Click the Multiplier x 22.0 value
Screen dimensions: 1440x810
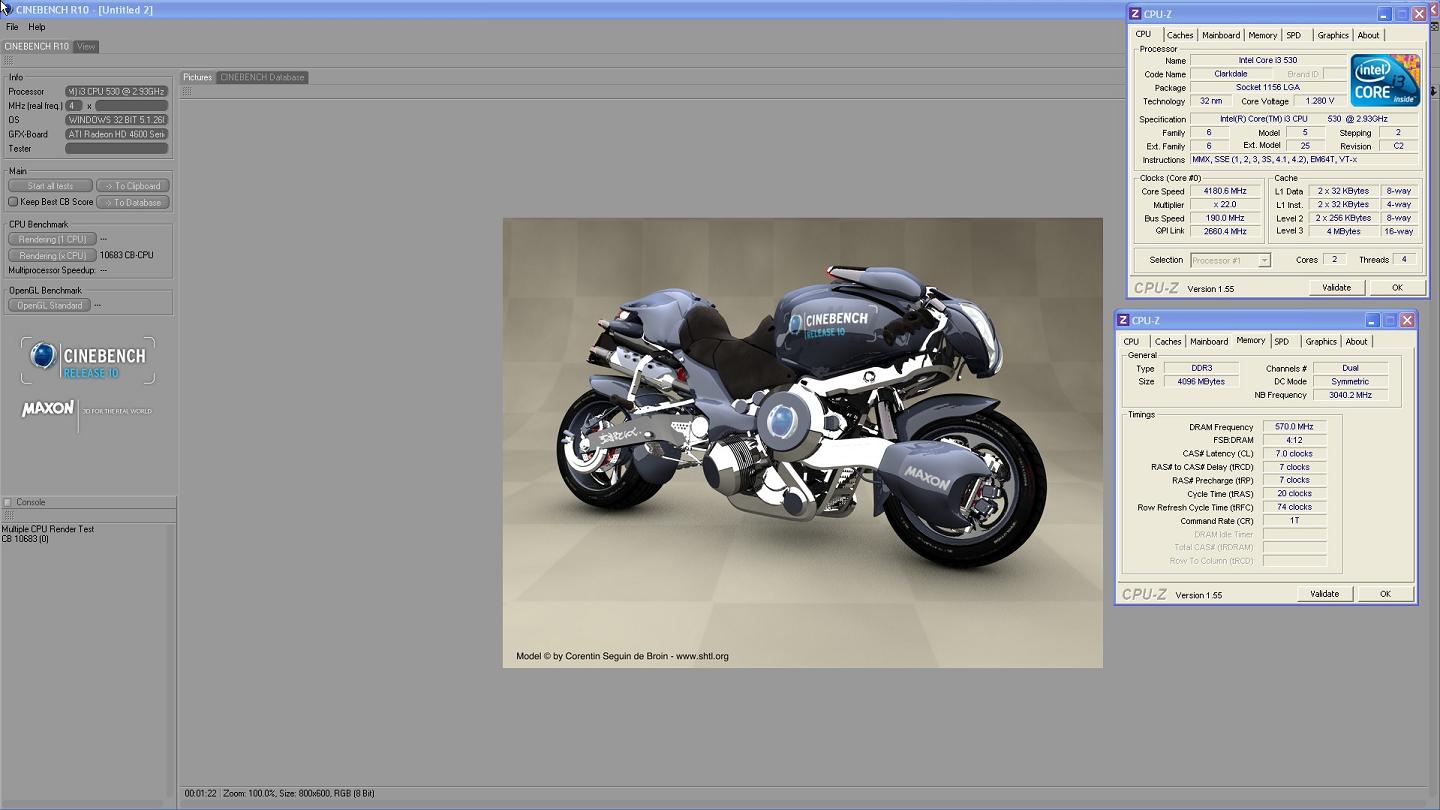[x=1225, y=204]
